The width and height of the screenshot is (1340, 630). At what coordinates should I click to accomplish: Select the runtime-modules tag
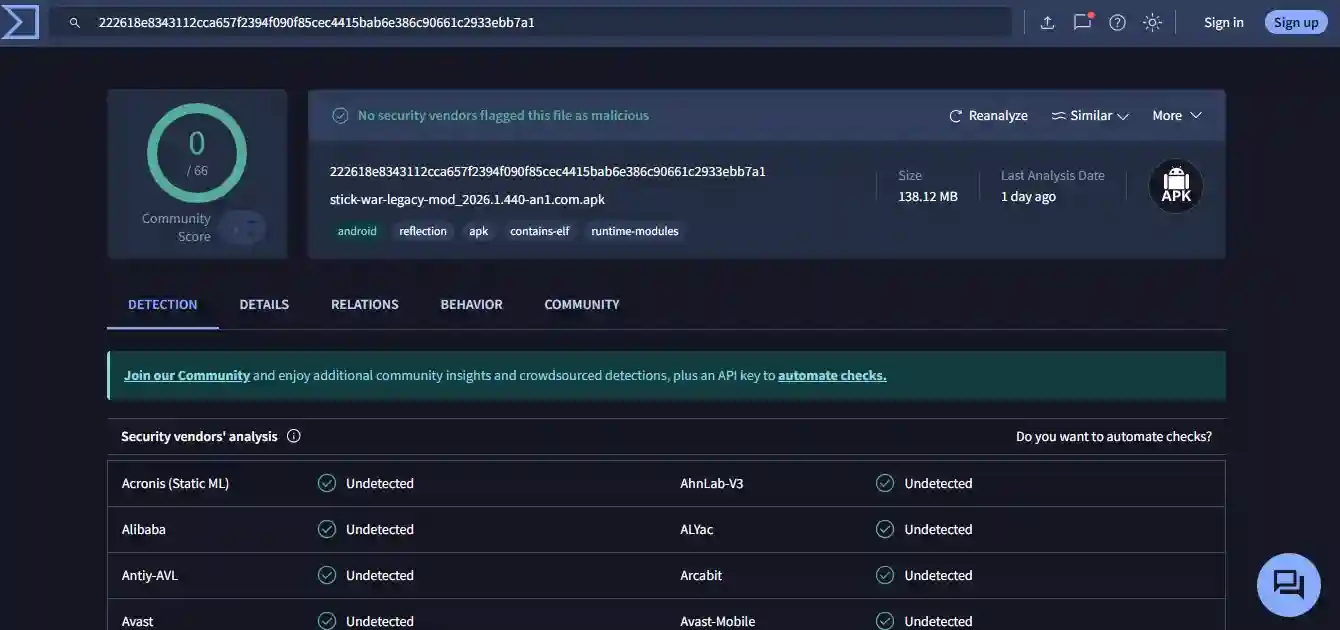(x=635, y=231)
